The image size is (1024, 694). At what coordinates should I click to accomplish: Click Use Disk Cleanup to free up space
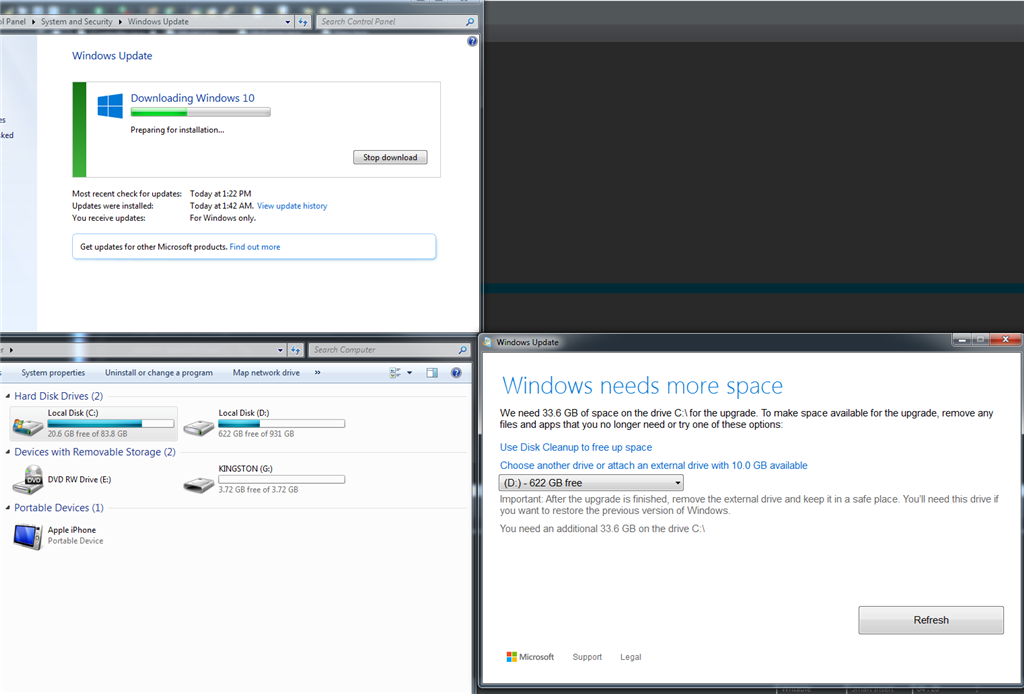575,447
